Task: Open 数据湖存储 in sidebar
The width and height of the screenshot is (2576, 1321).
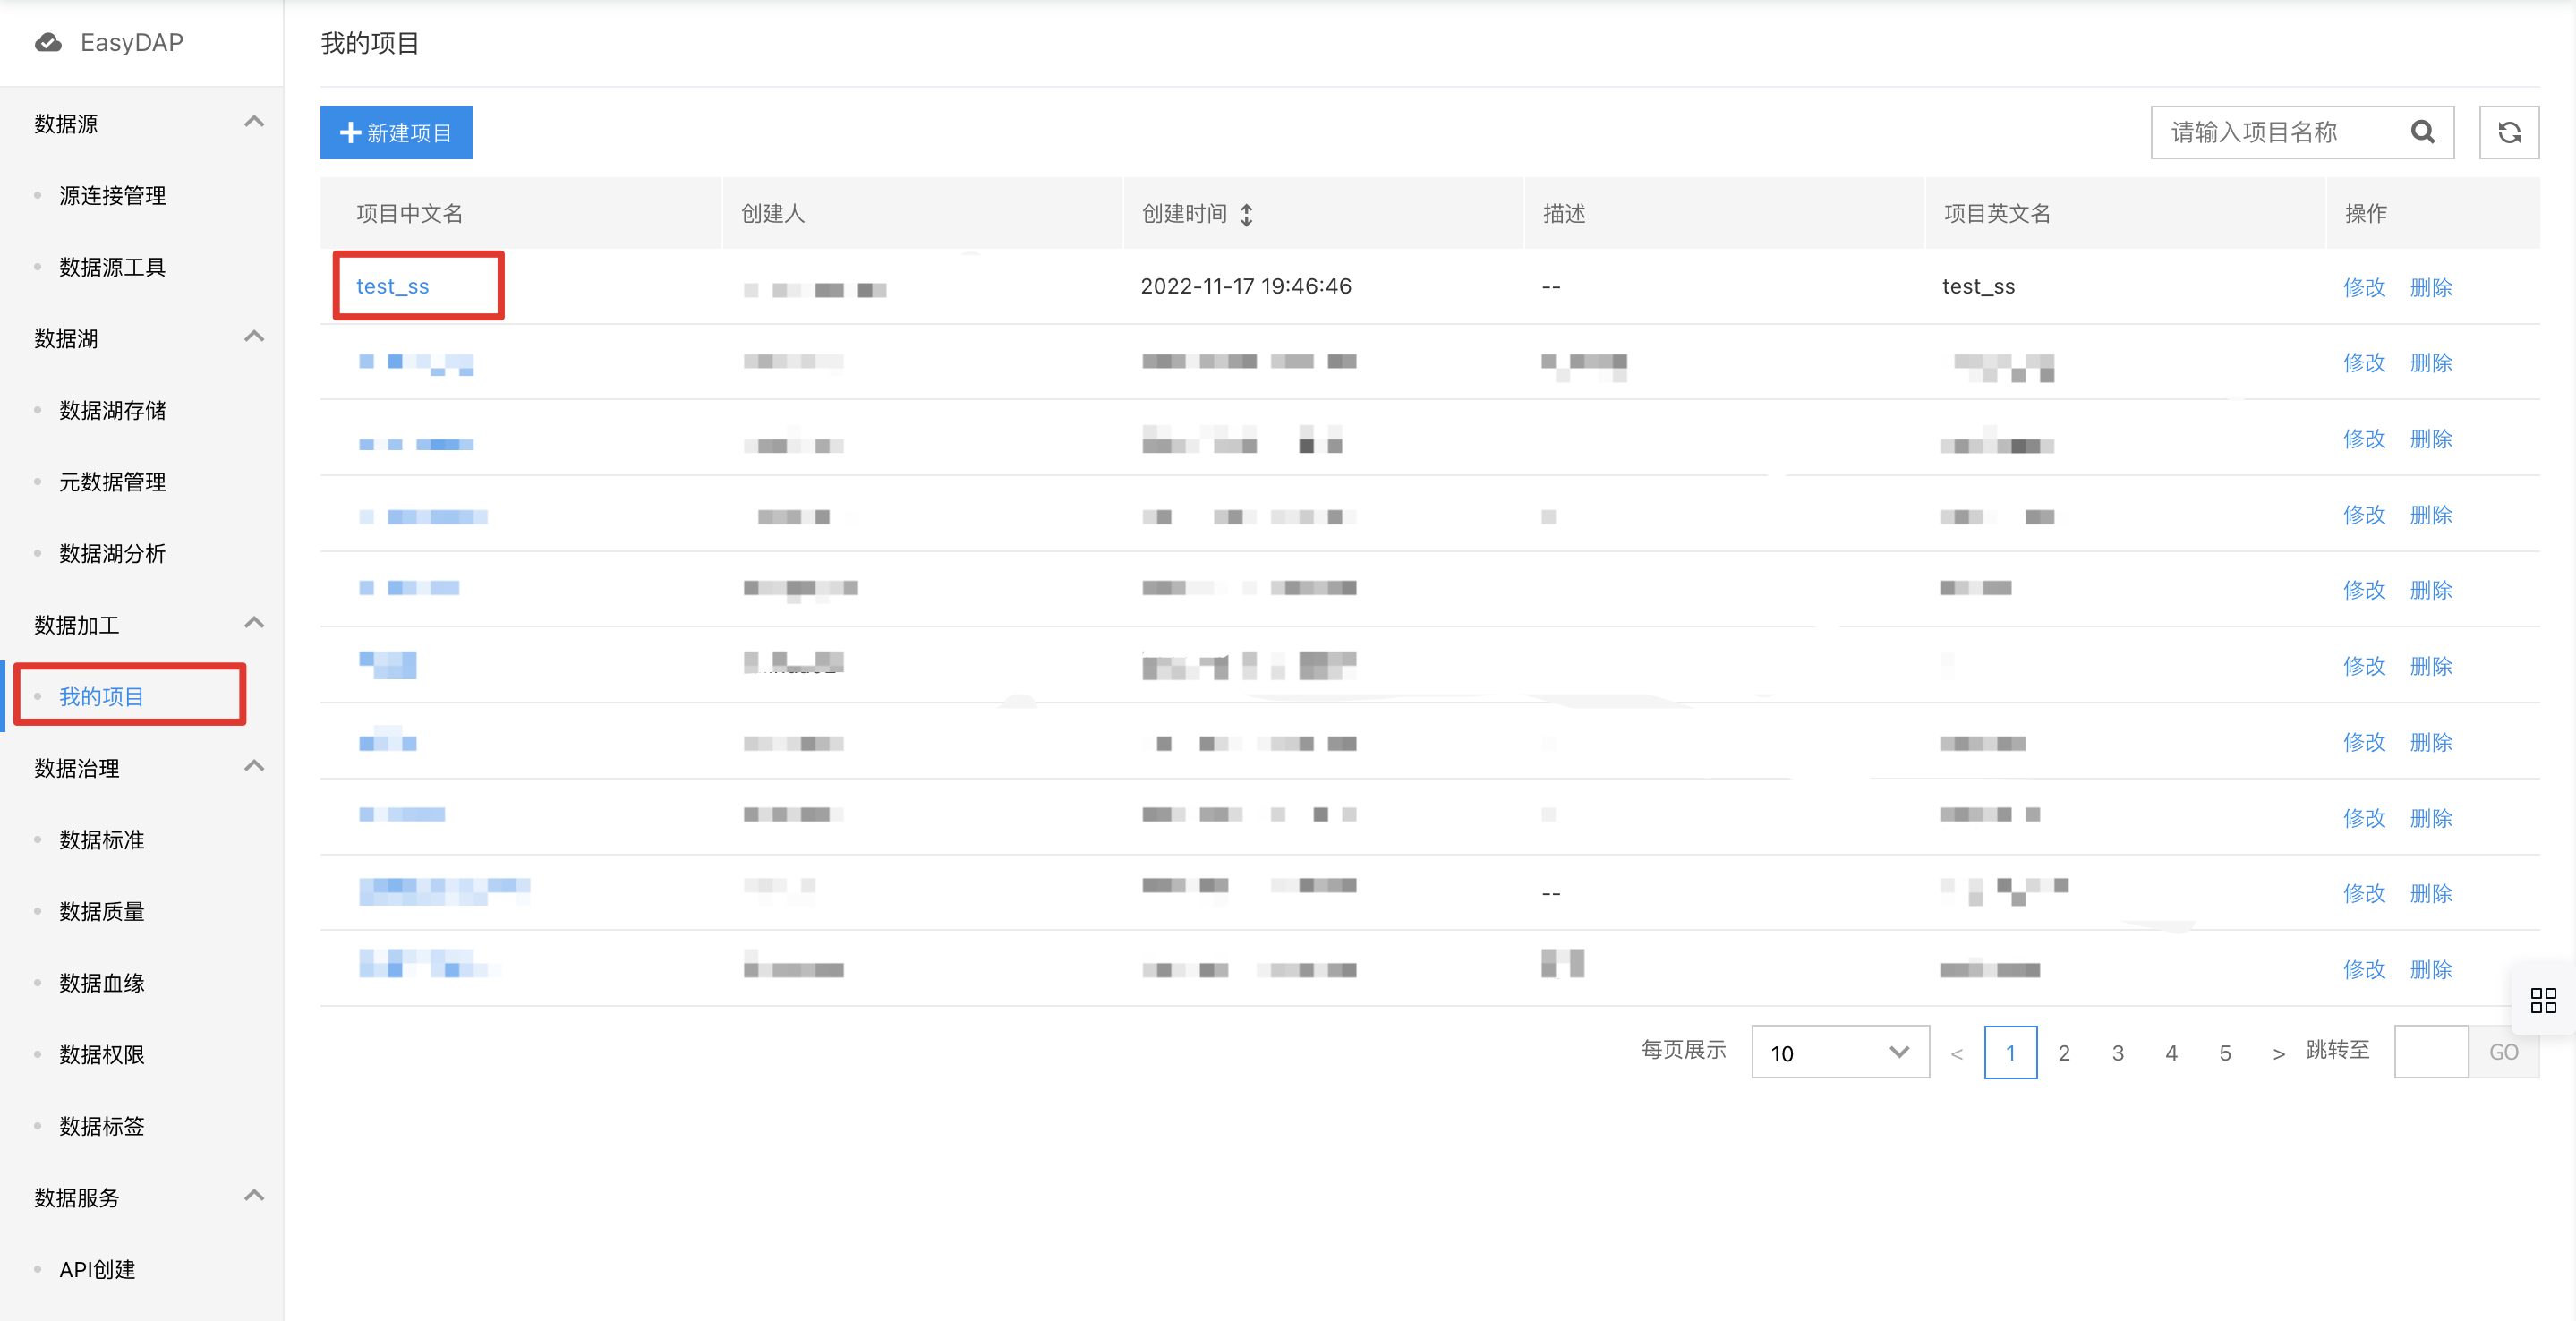Action: [112, 411]
